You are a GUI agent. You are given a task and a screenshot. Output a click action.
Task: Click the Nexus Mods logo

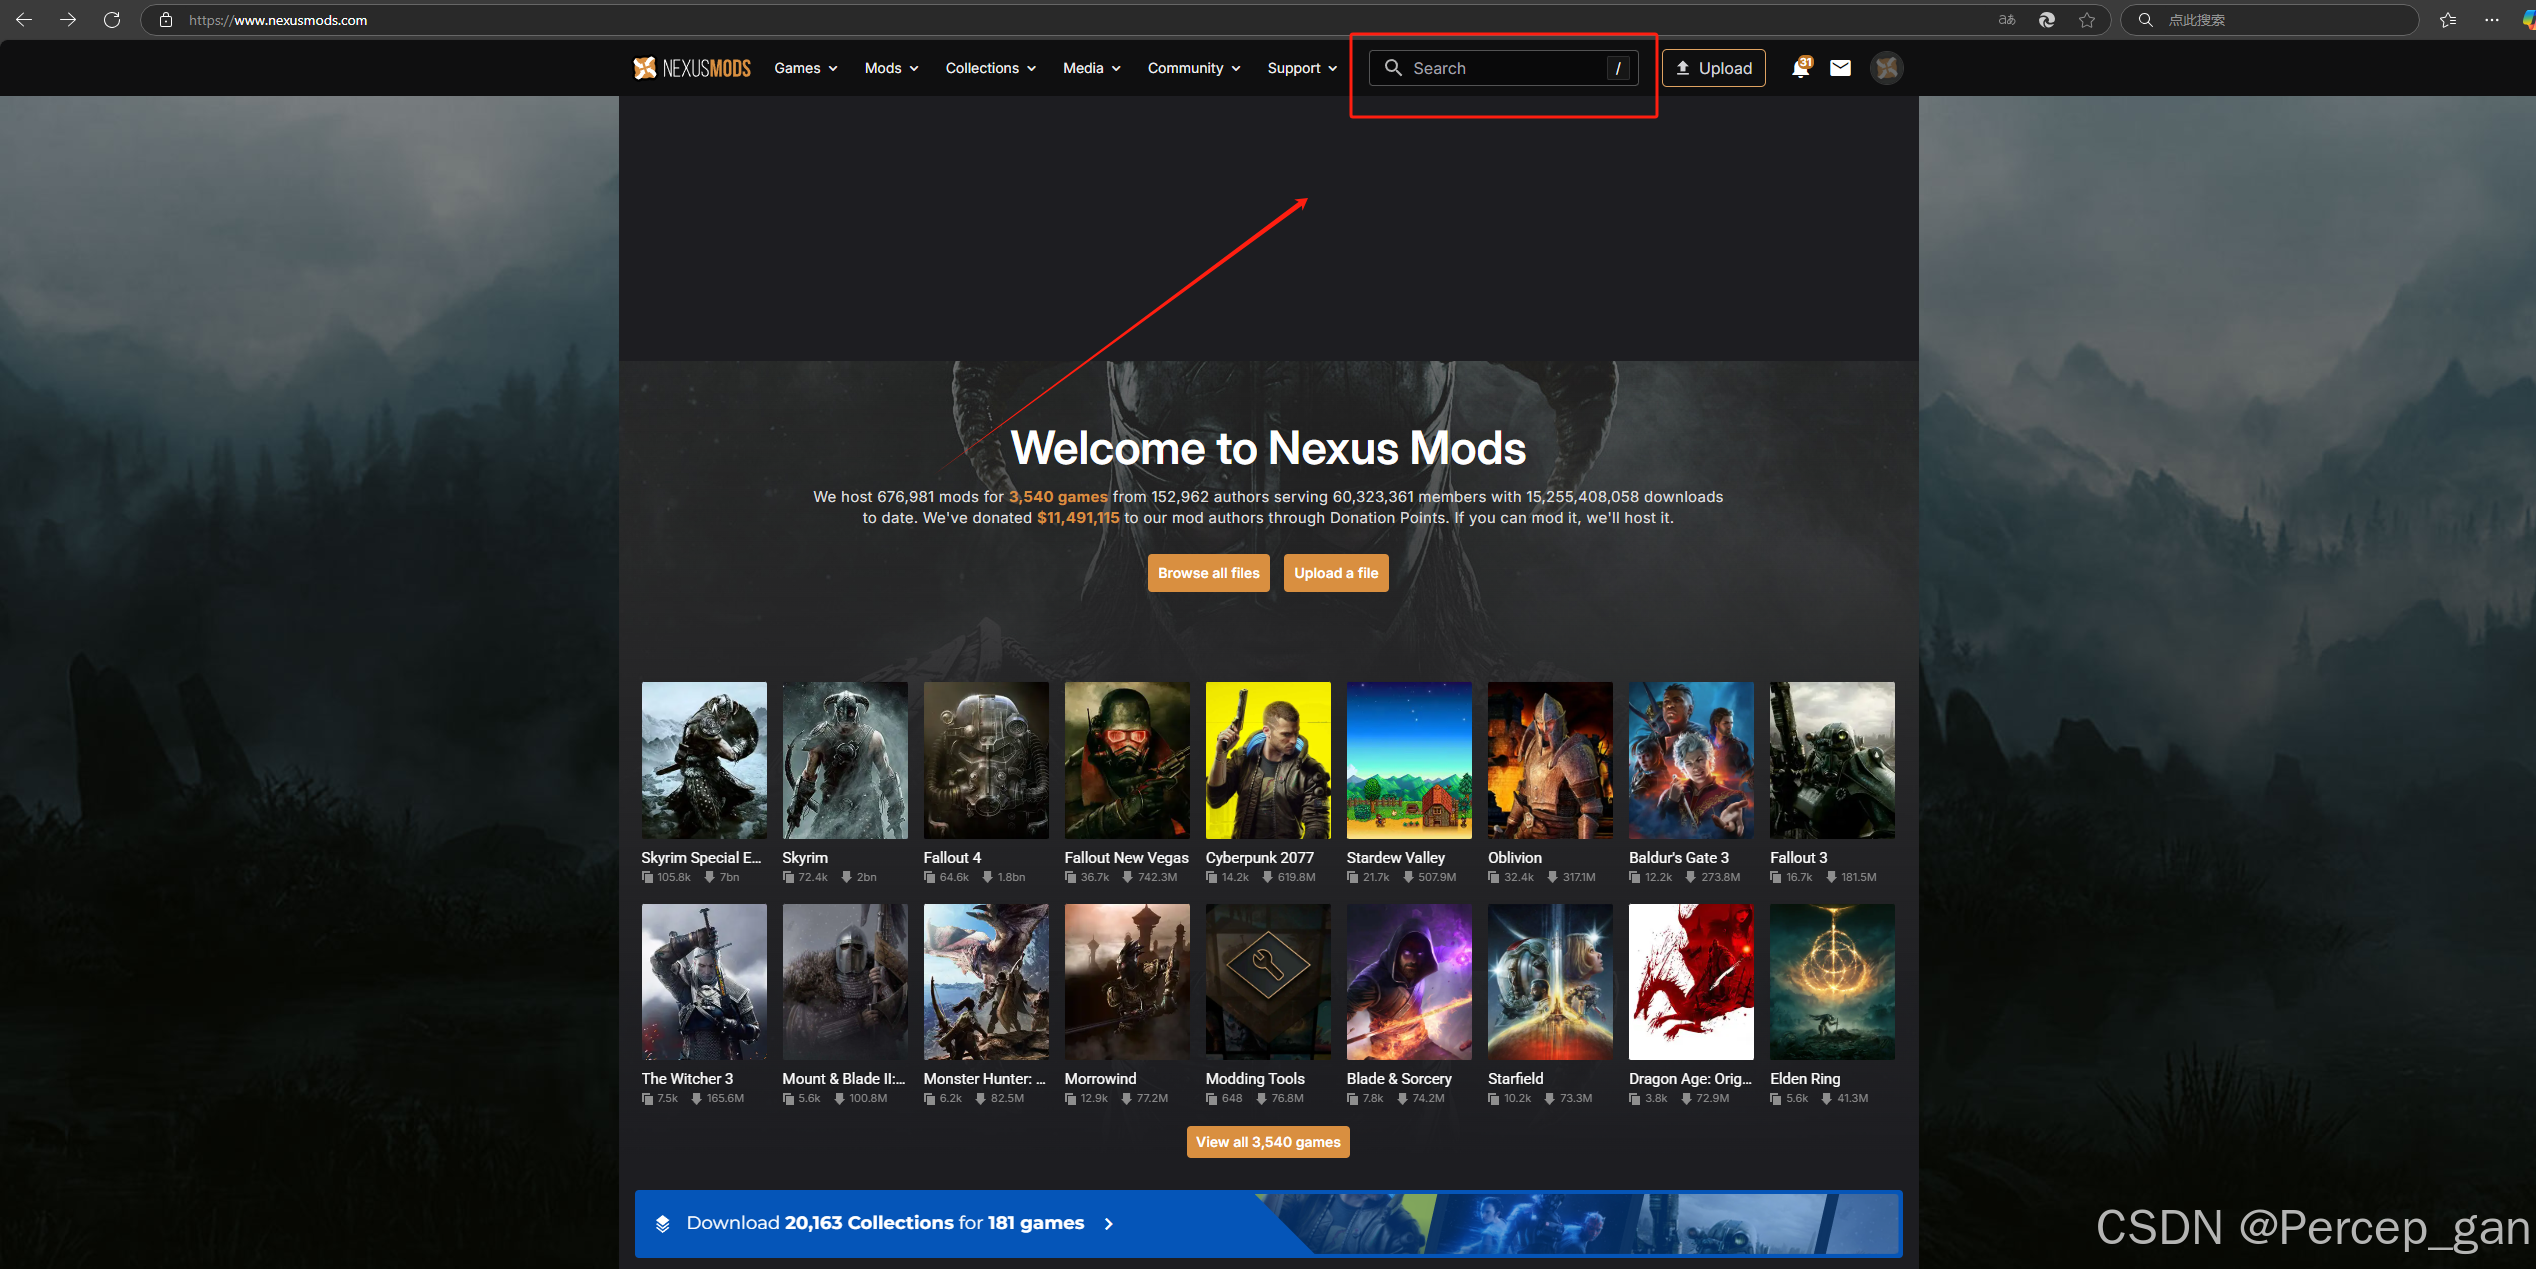click(692, 68)
